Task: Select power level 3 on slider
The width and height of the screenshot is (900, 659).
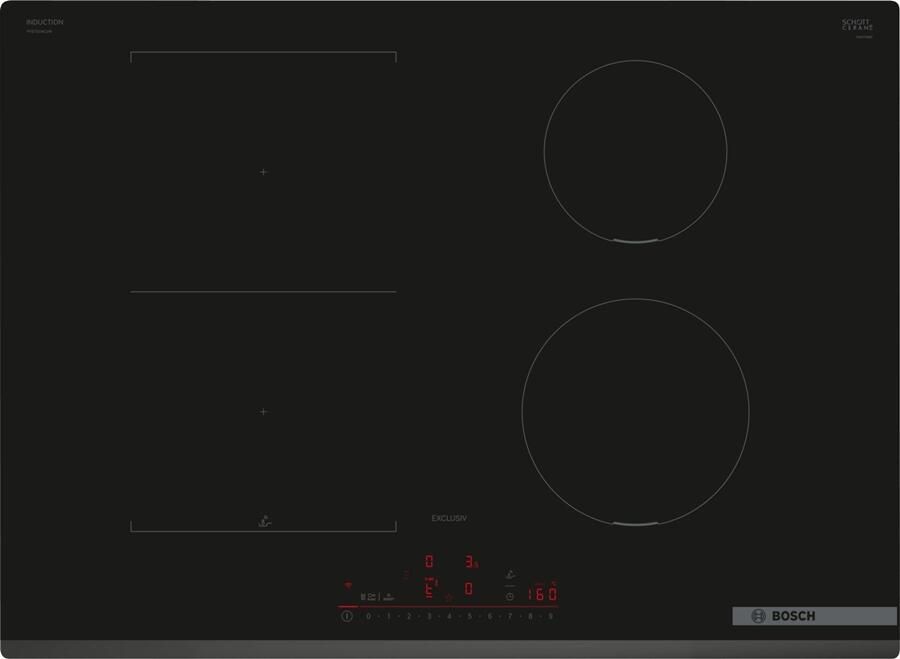Action: click(429, 616)
